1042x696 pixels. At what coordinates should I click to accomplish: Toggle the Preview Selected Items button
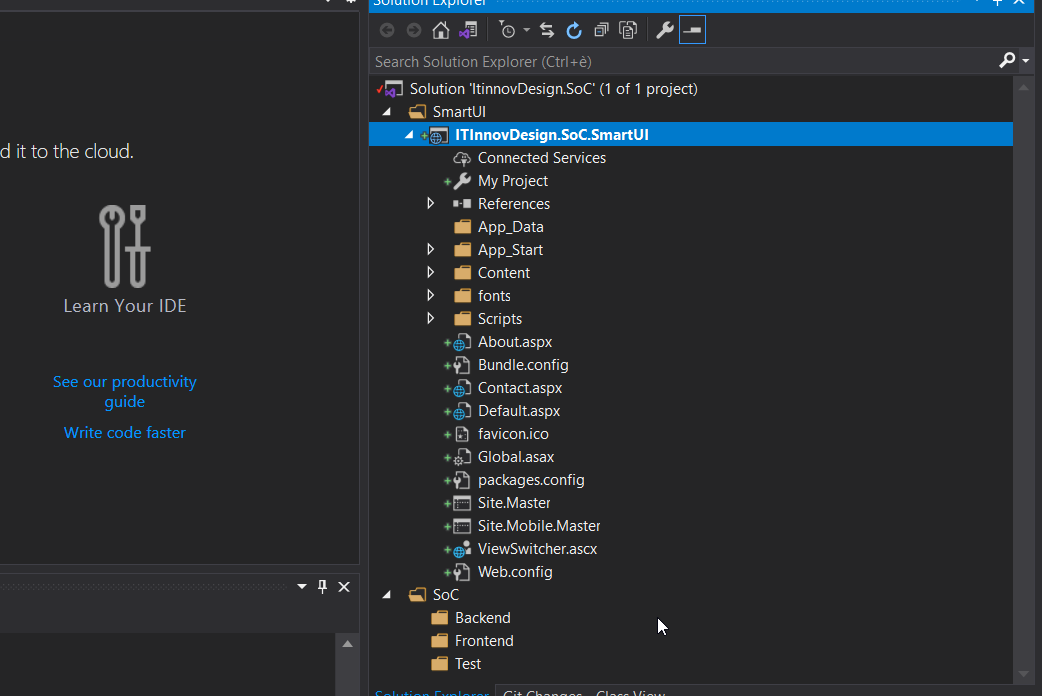[692, 30]
